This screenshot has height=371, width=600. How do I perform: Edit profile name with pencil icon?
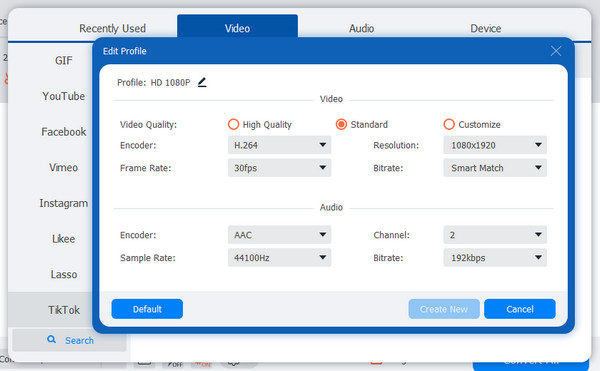[202, 82]
